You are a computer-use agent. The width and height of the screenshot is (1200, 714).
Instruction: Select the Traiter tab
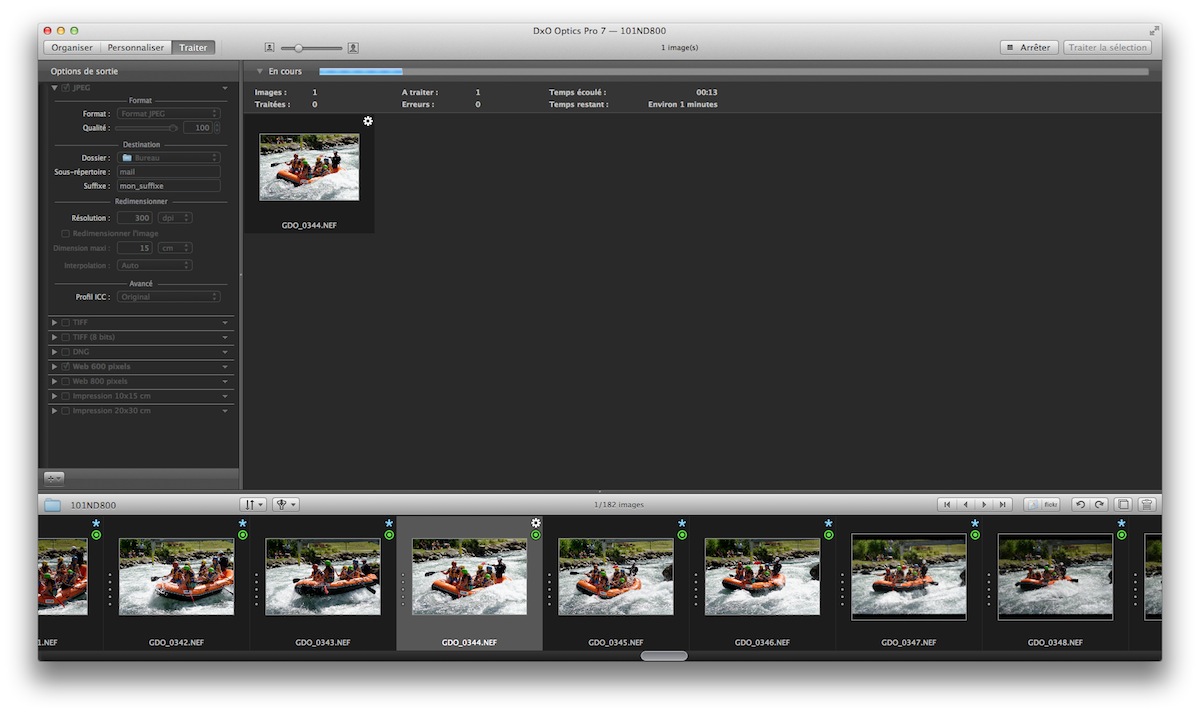pyautogui.click(x=193, y=48)
